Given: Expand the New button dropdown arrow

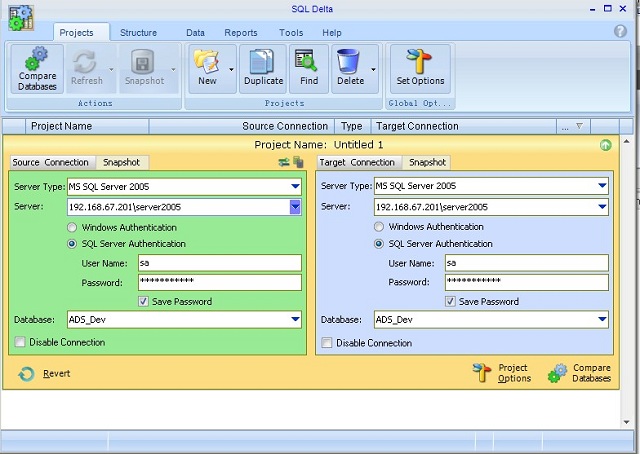Looking at the screenshot, I should (231, 69).
